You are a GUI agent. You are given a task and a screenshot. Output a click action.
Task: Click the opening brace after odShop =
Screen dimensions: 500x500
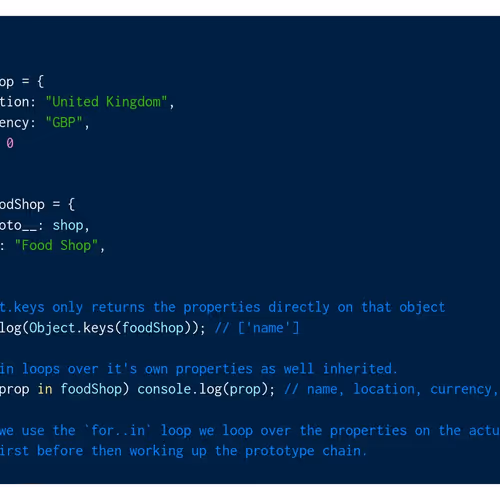tap(71, 204)
